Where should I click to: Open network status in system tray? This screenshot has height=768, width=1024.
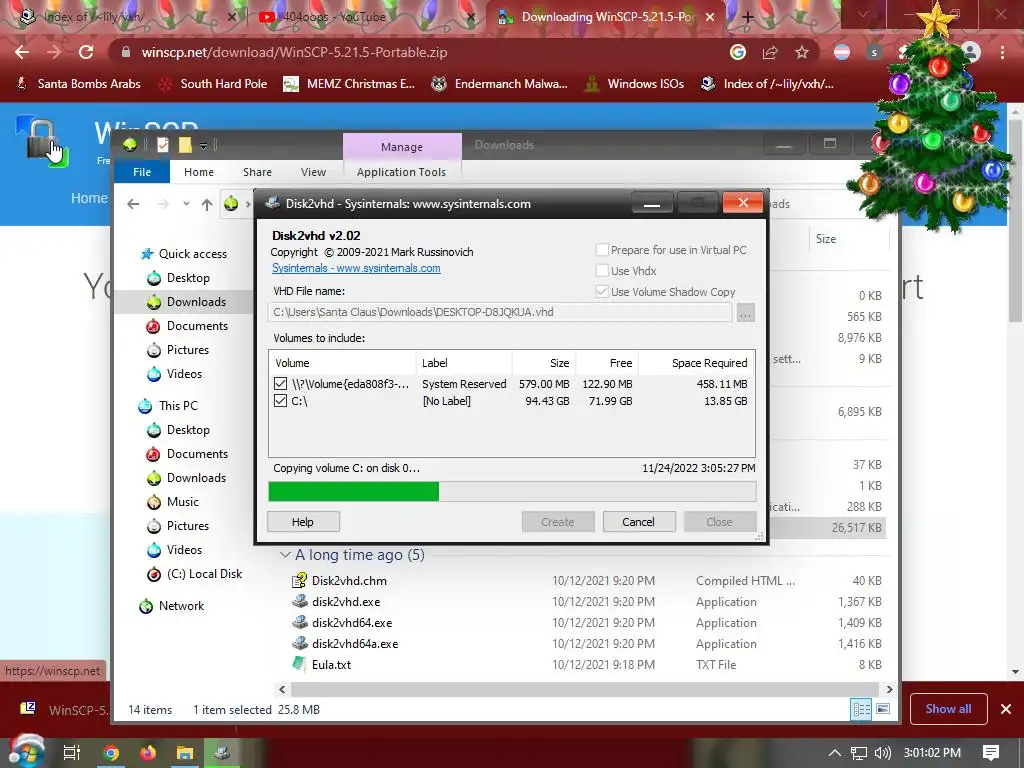click(859, 753)
